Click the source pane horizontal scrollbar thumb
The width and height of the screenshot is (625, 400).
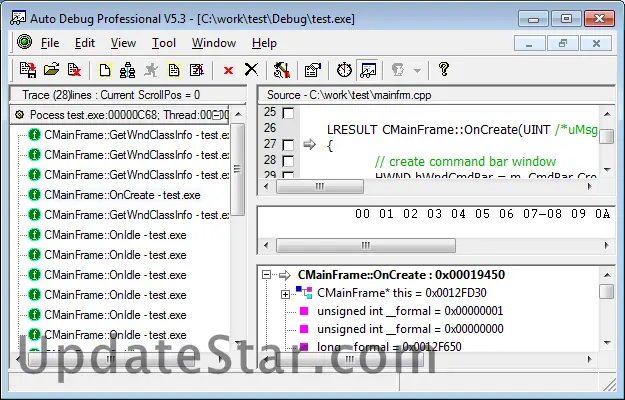[320, 186]
